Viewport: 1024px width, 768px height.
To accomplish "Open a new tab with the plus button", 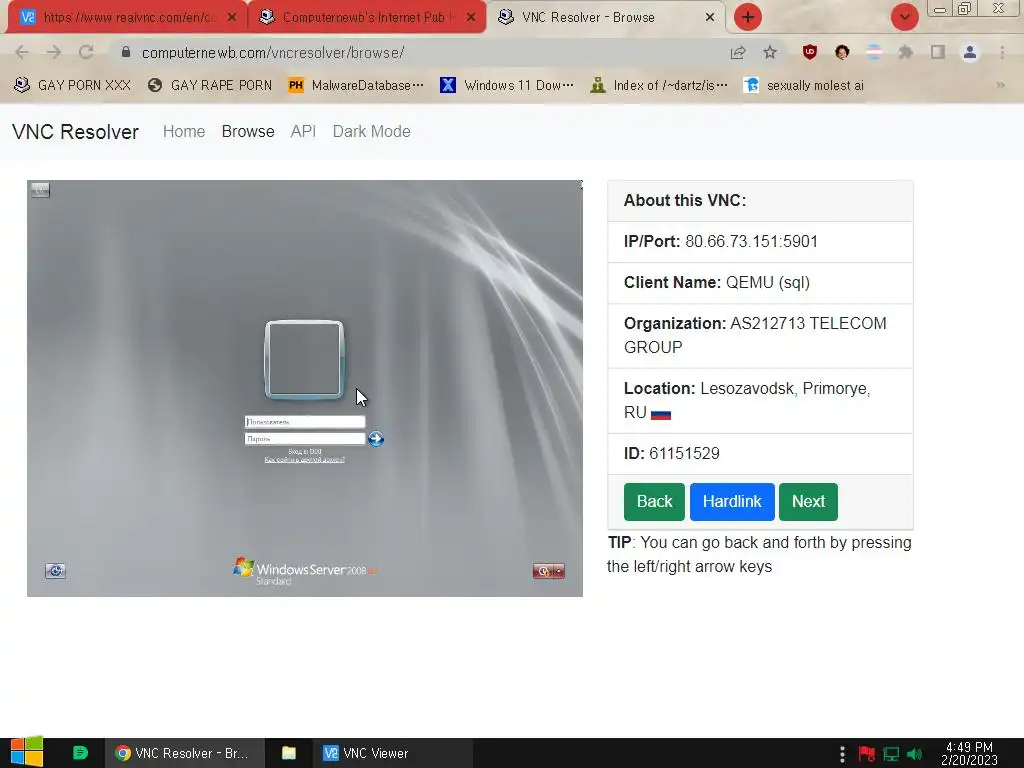I will click(x=748, y=17).
